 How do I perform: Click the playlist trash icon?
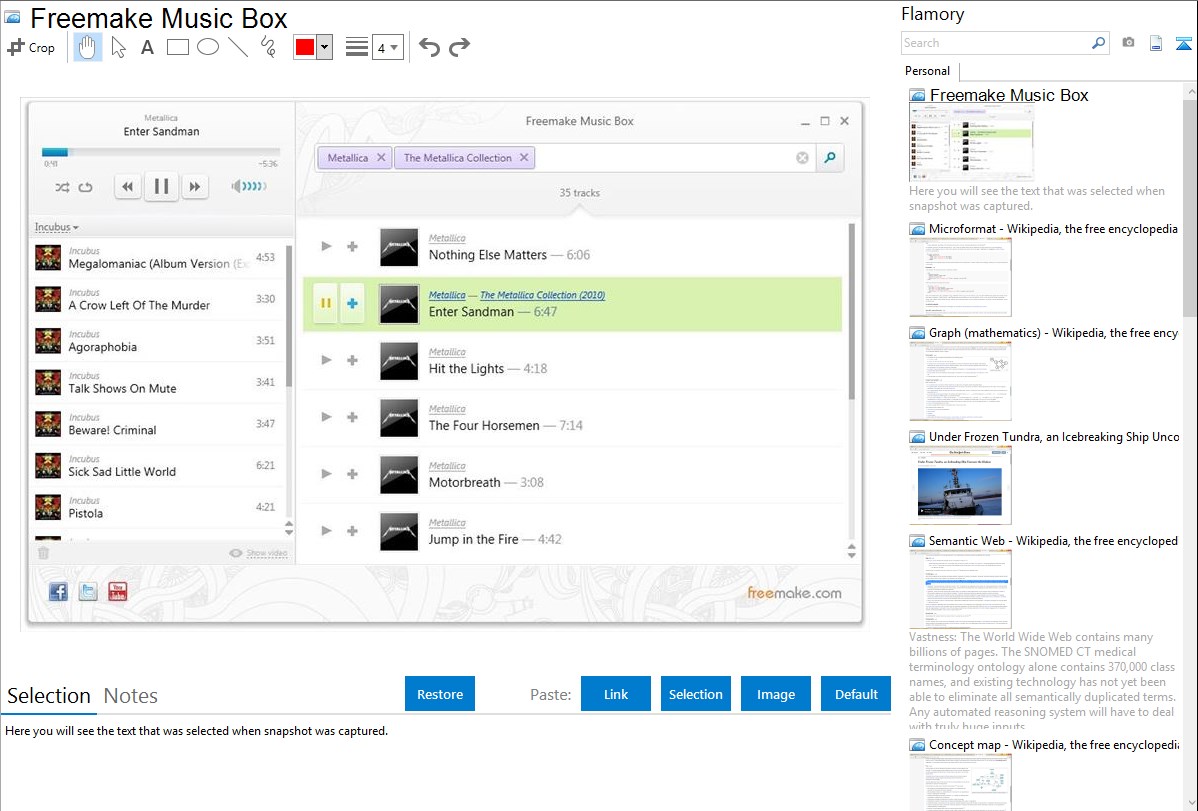44,553
